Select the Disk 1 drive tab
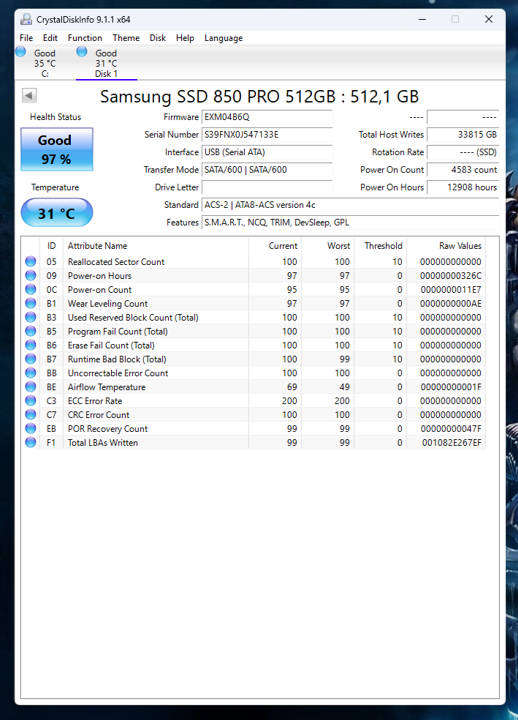518x720 pixels. [106, 63]
